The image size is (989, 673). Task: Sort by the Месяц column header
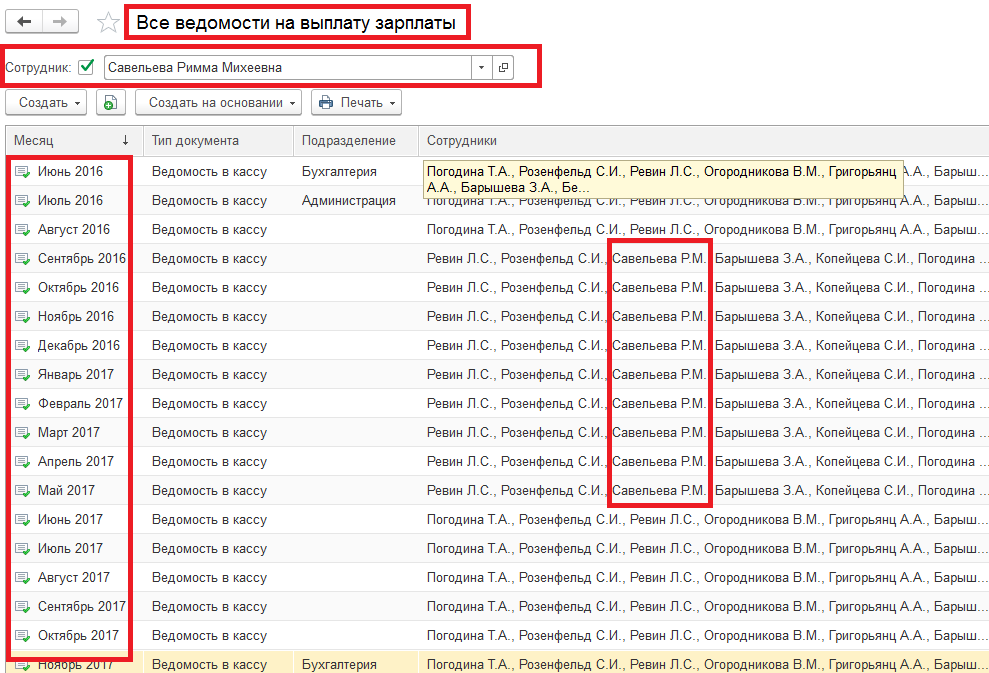pyautogui.click(x=74, y=141)
